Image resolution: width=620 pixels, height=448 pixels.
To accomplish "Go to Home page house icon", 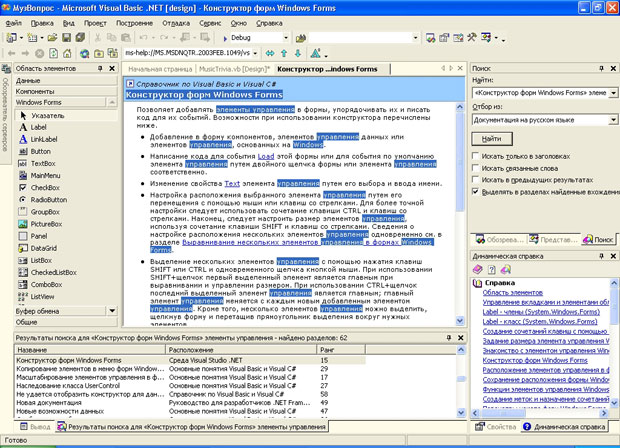I will (x=67, y=53).
